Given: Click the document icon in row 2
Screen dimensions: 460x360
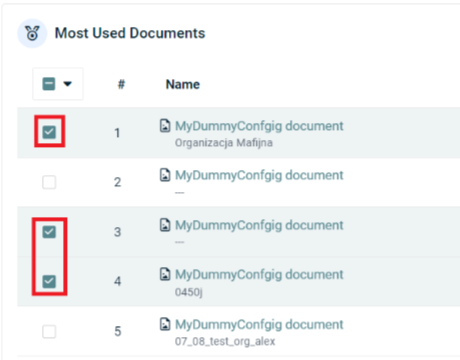Looking at the screenshot, I should point(165,175).
